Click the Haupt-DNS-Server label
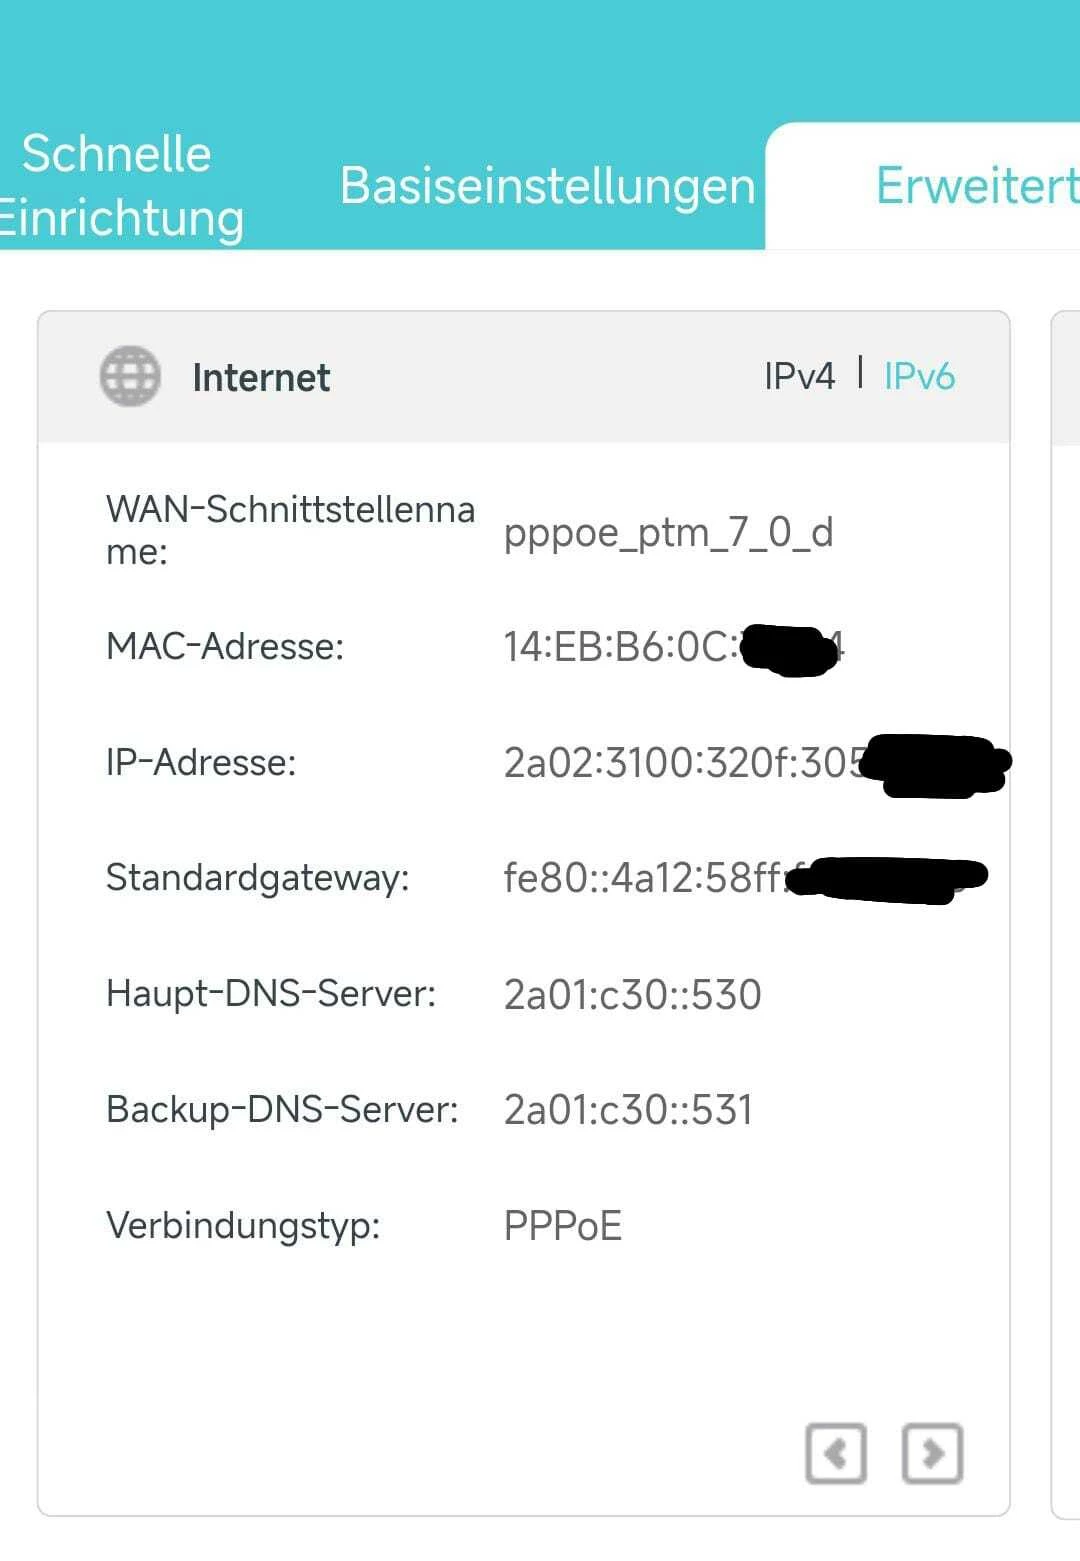This screenshot has width=1080, height=1561. [x=271, y=994]
